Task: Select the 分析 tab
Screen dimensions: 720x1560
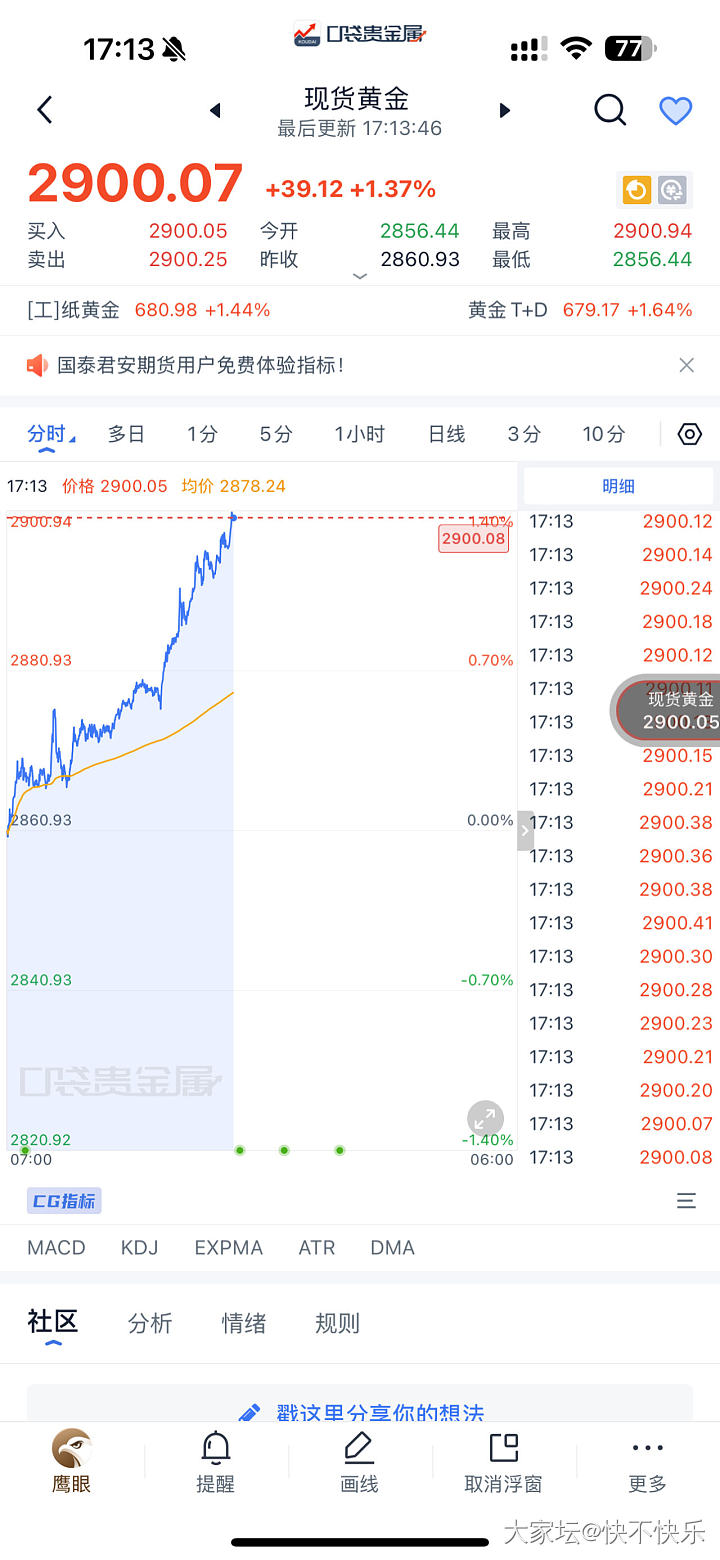Action: pos(150,1323)
